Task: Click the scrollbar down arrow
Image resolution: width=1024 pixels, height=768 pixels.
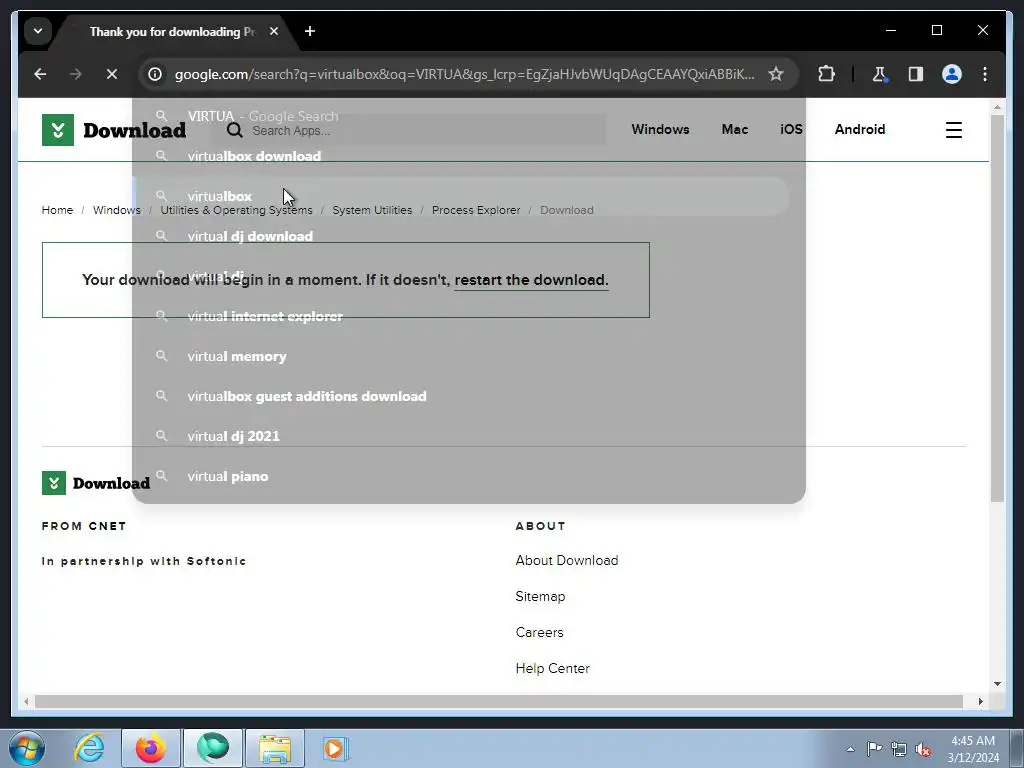Action: (997, 684)
